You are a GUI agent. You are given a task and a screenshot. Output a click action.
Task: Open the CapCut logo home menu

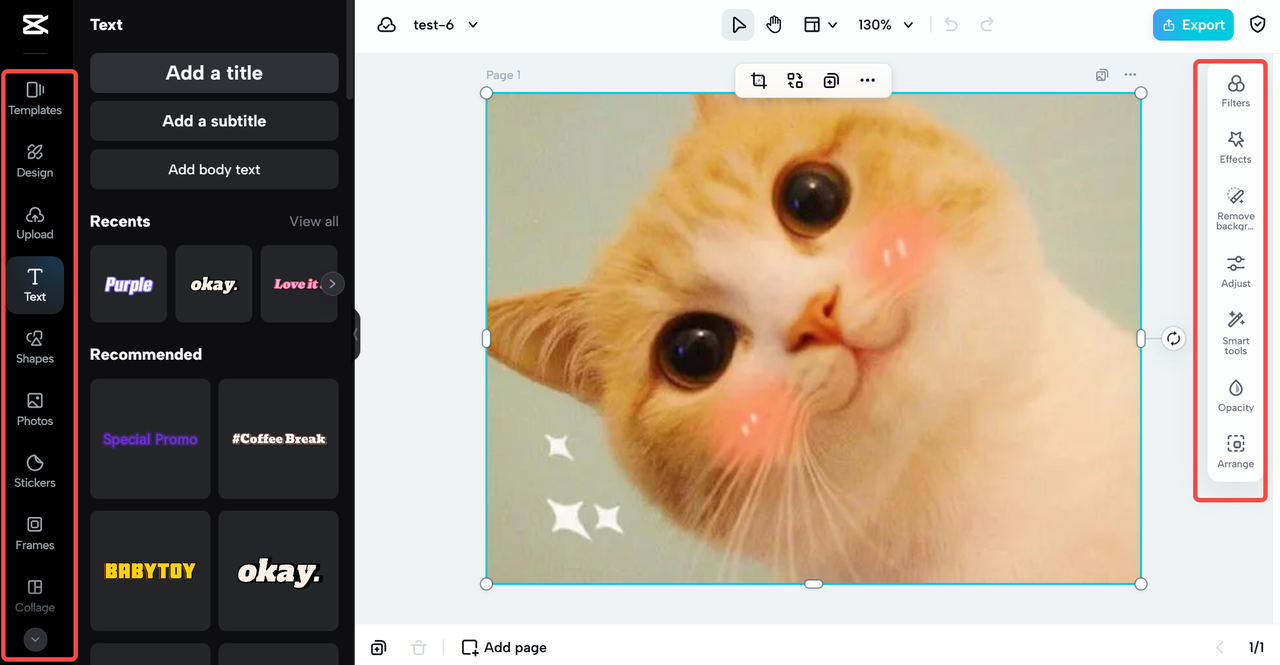coord(36,25)
